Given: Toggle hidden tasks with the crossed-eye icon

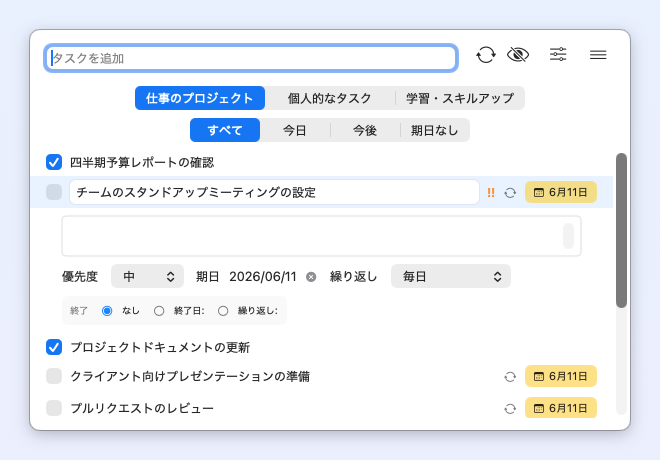Looking at the screenshot, I should (518, 55).
